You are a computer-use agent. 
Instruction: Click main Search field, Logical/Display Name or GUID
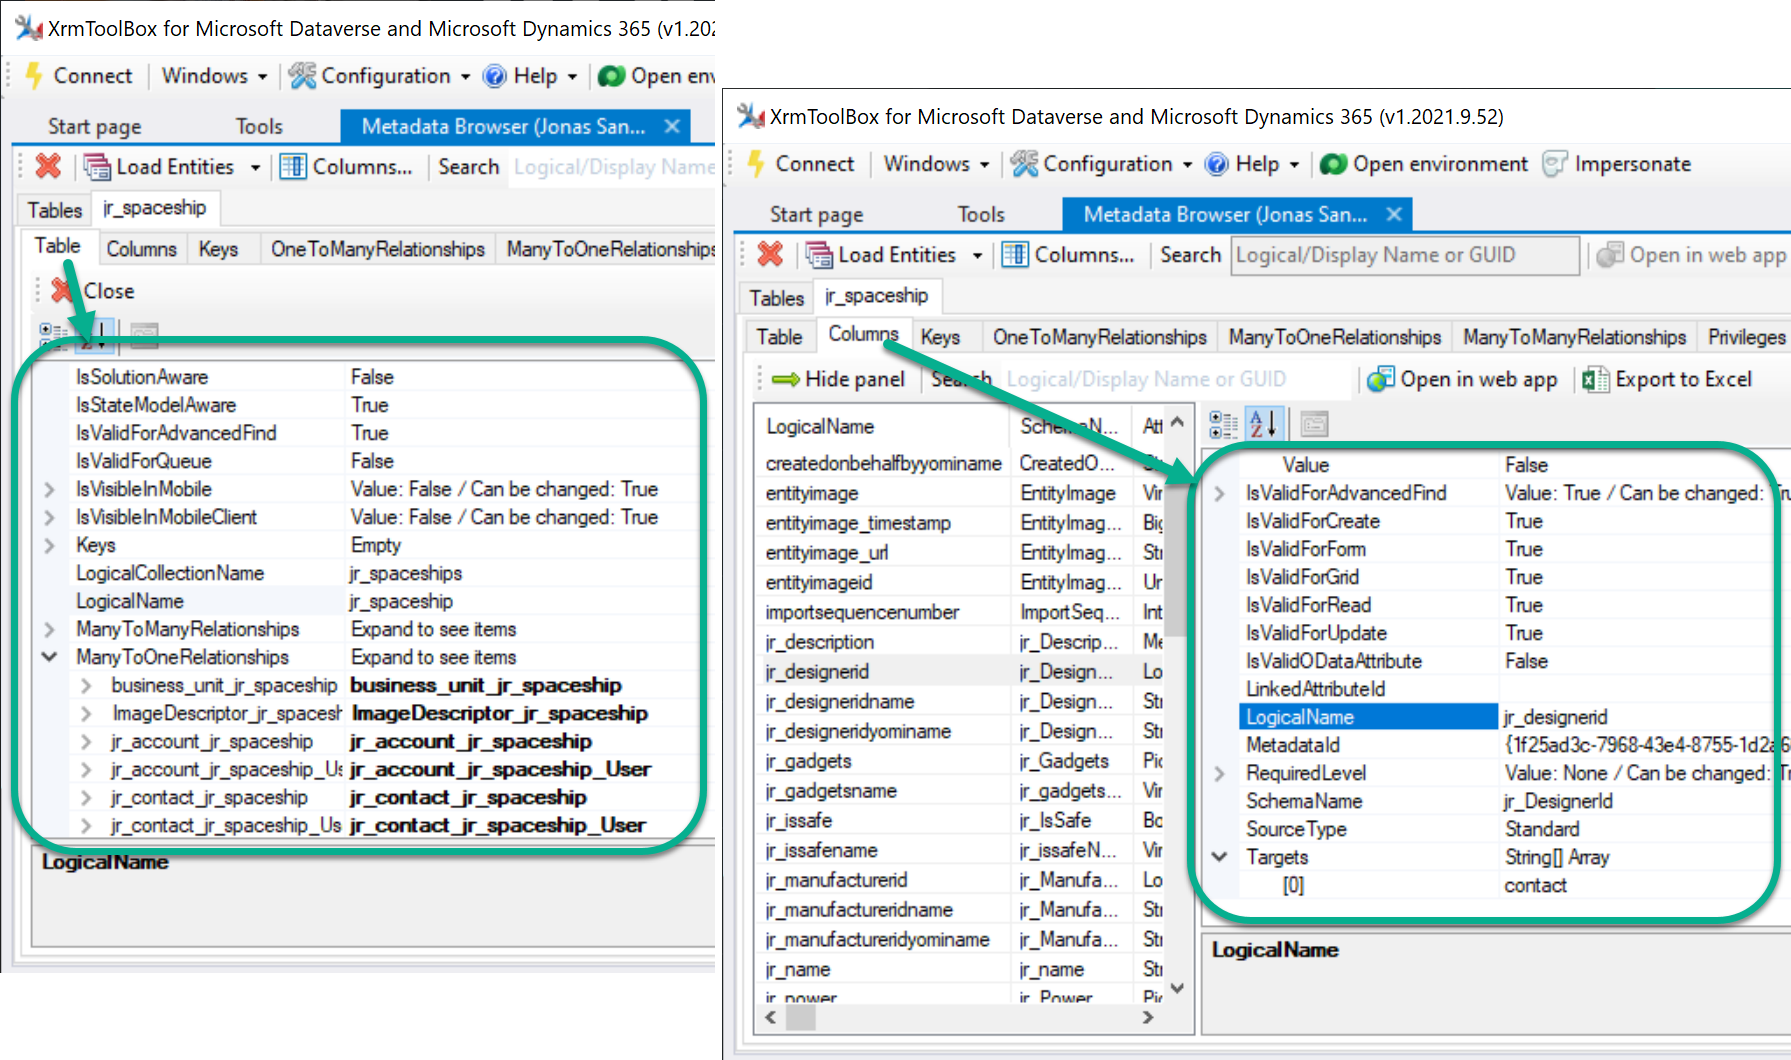[x=1404, y=255]
